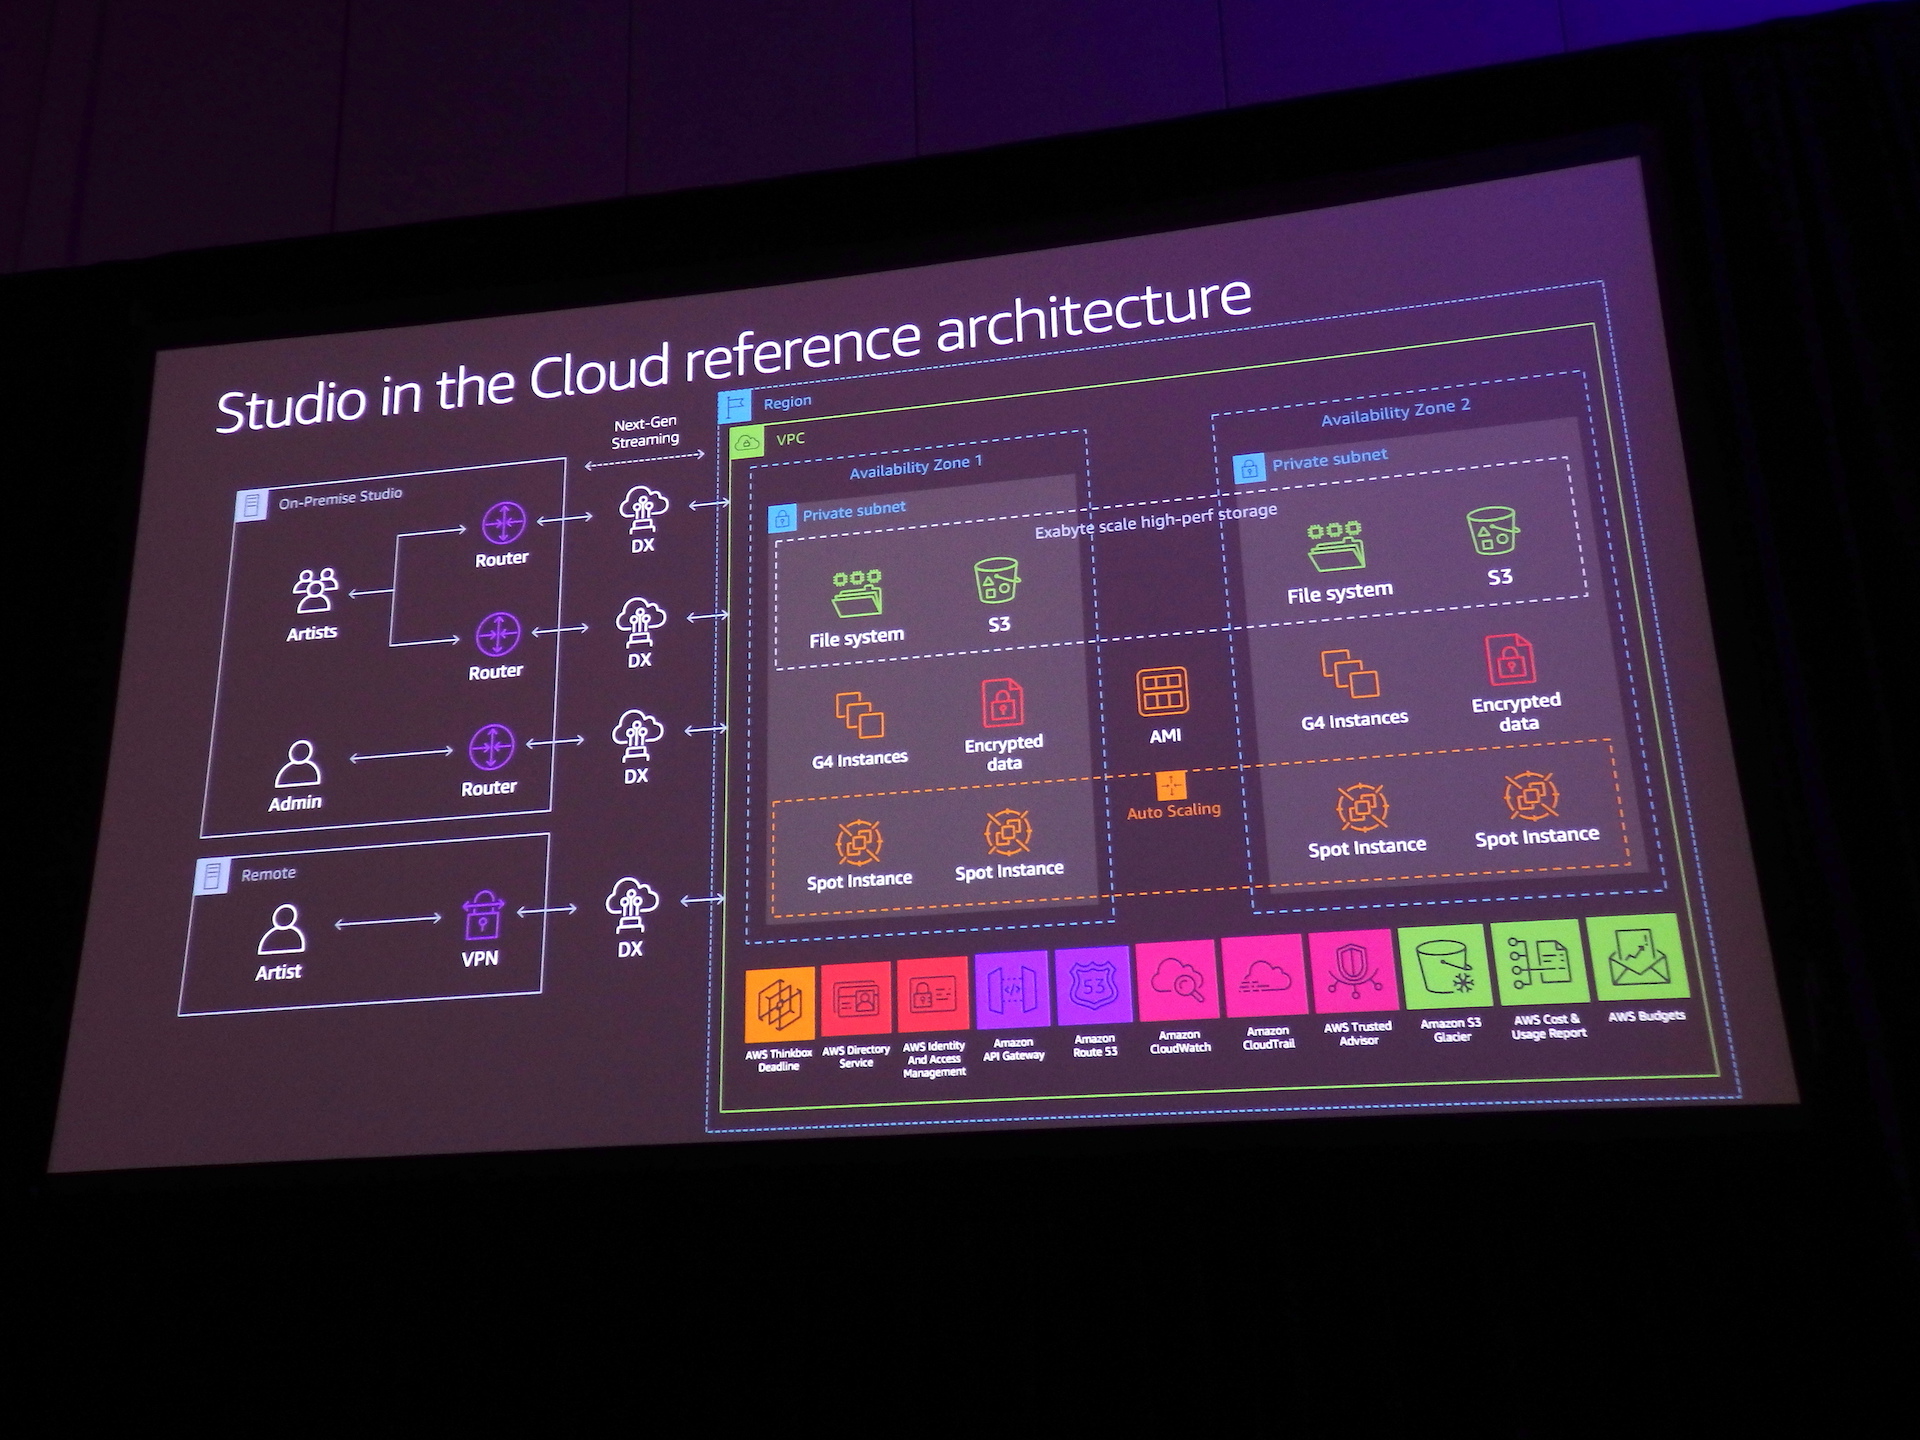
Task: Click the Amazon API Gateway icon
Action: tap(1010, 991)
